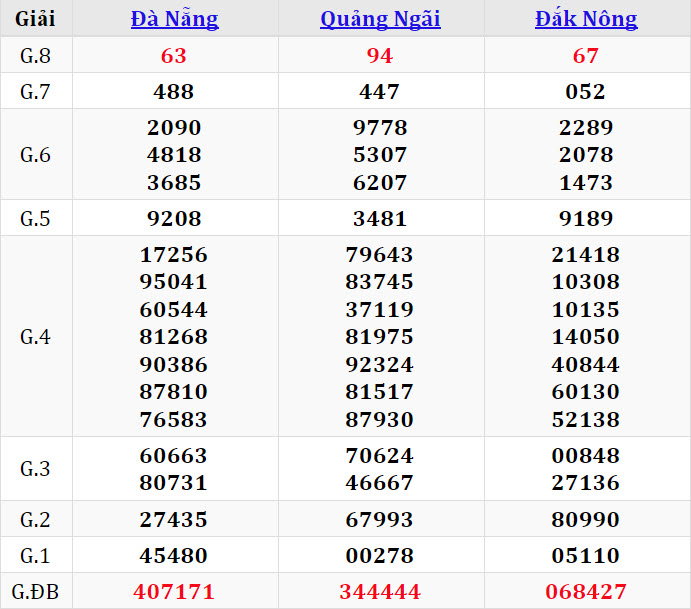Click G.6 number 2289
The width and height of the screenshot is (691, 609).
click(x=586, y=128)
